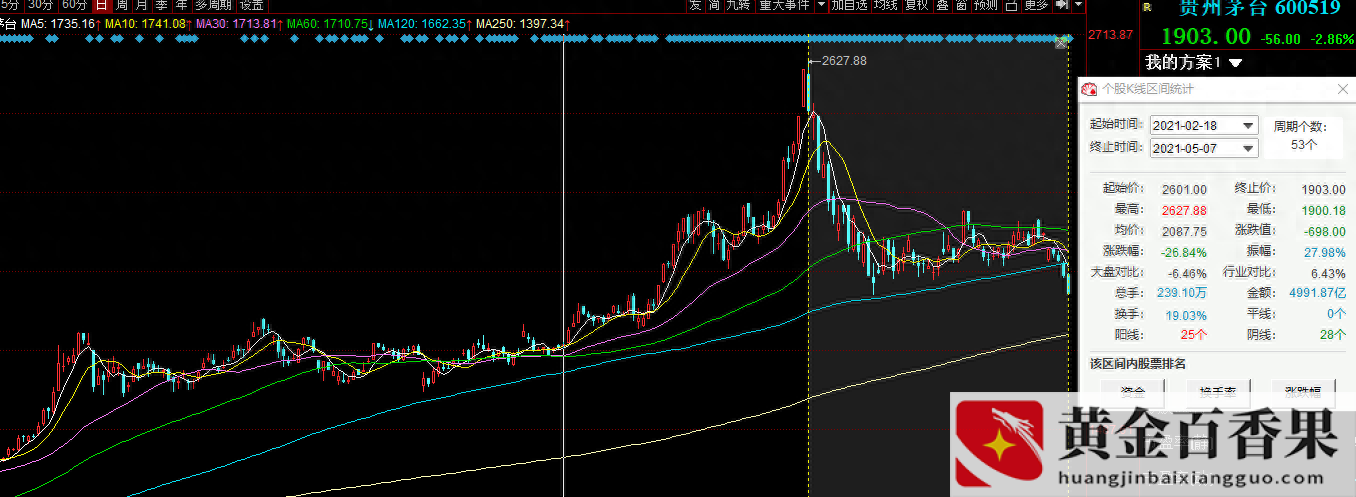The height and width of the screenshot is (497, 1356).
Task: Select the 月 (monthly) period tab
Action: [141, 5]
